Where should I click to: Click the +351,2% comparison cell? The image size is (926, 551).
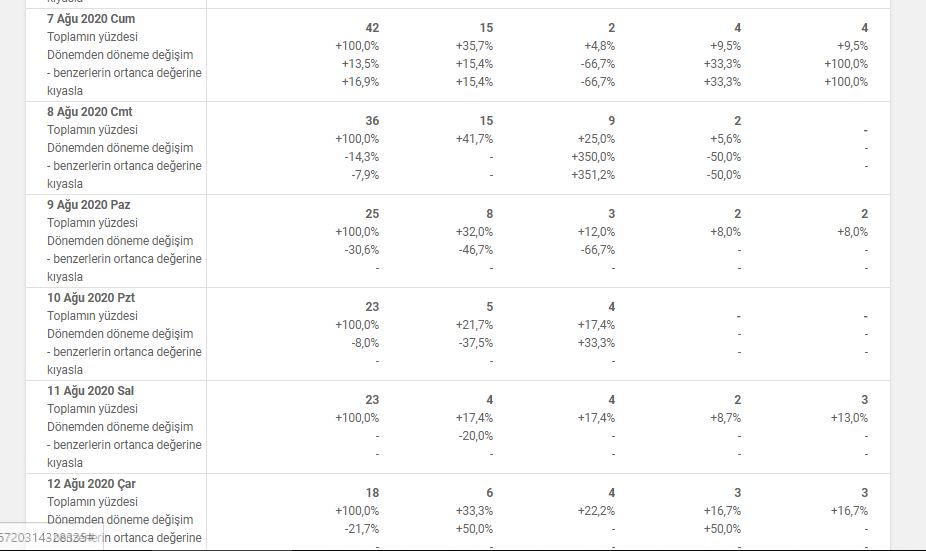tap(593, 175)
